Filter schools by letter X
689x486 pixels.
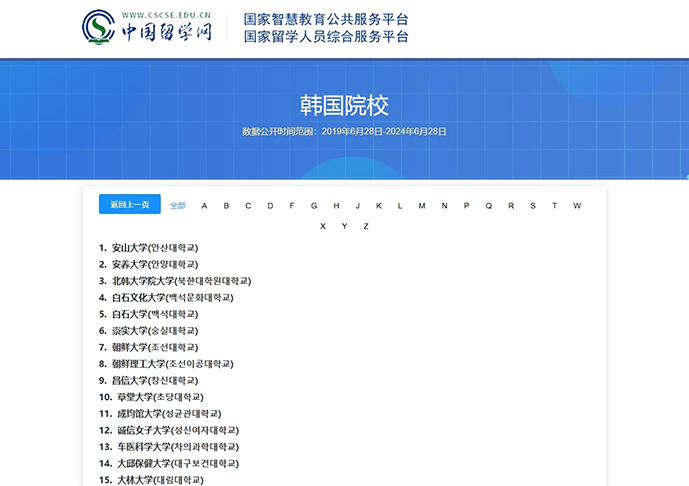tap(323, 226)
